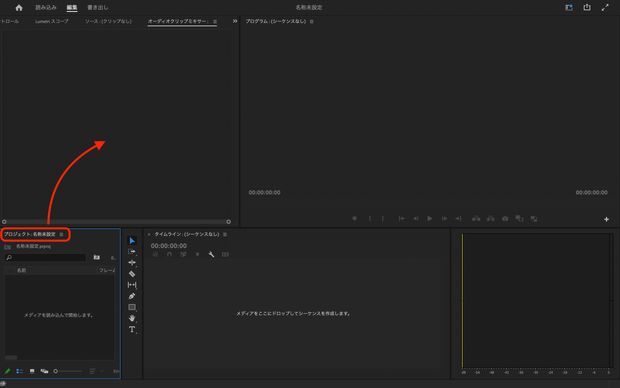Open the ソース (クリップなし) panel tab
Screen dimensions: 620x388
pyautogui.click(x=108, y=21)
